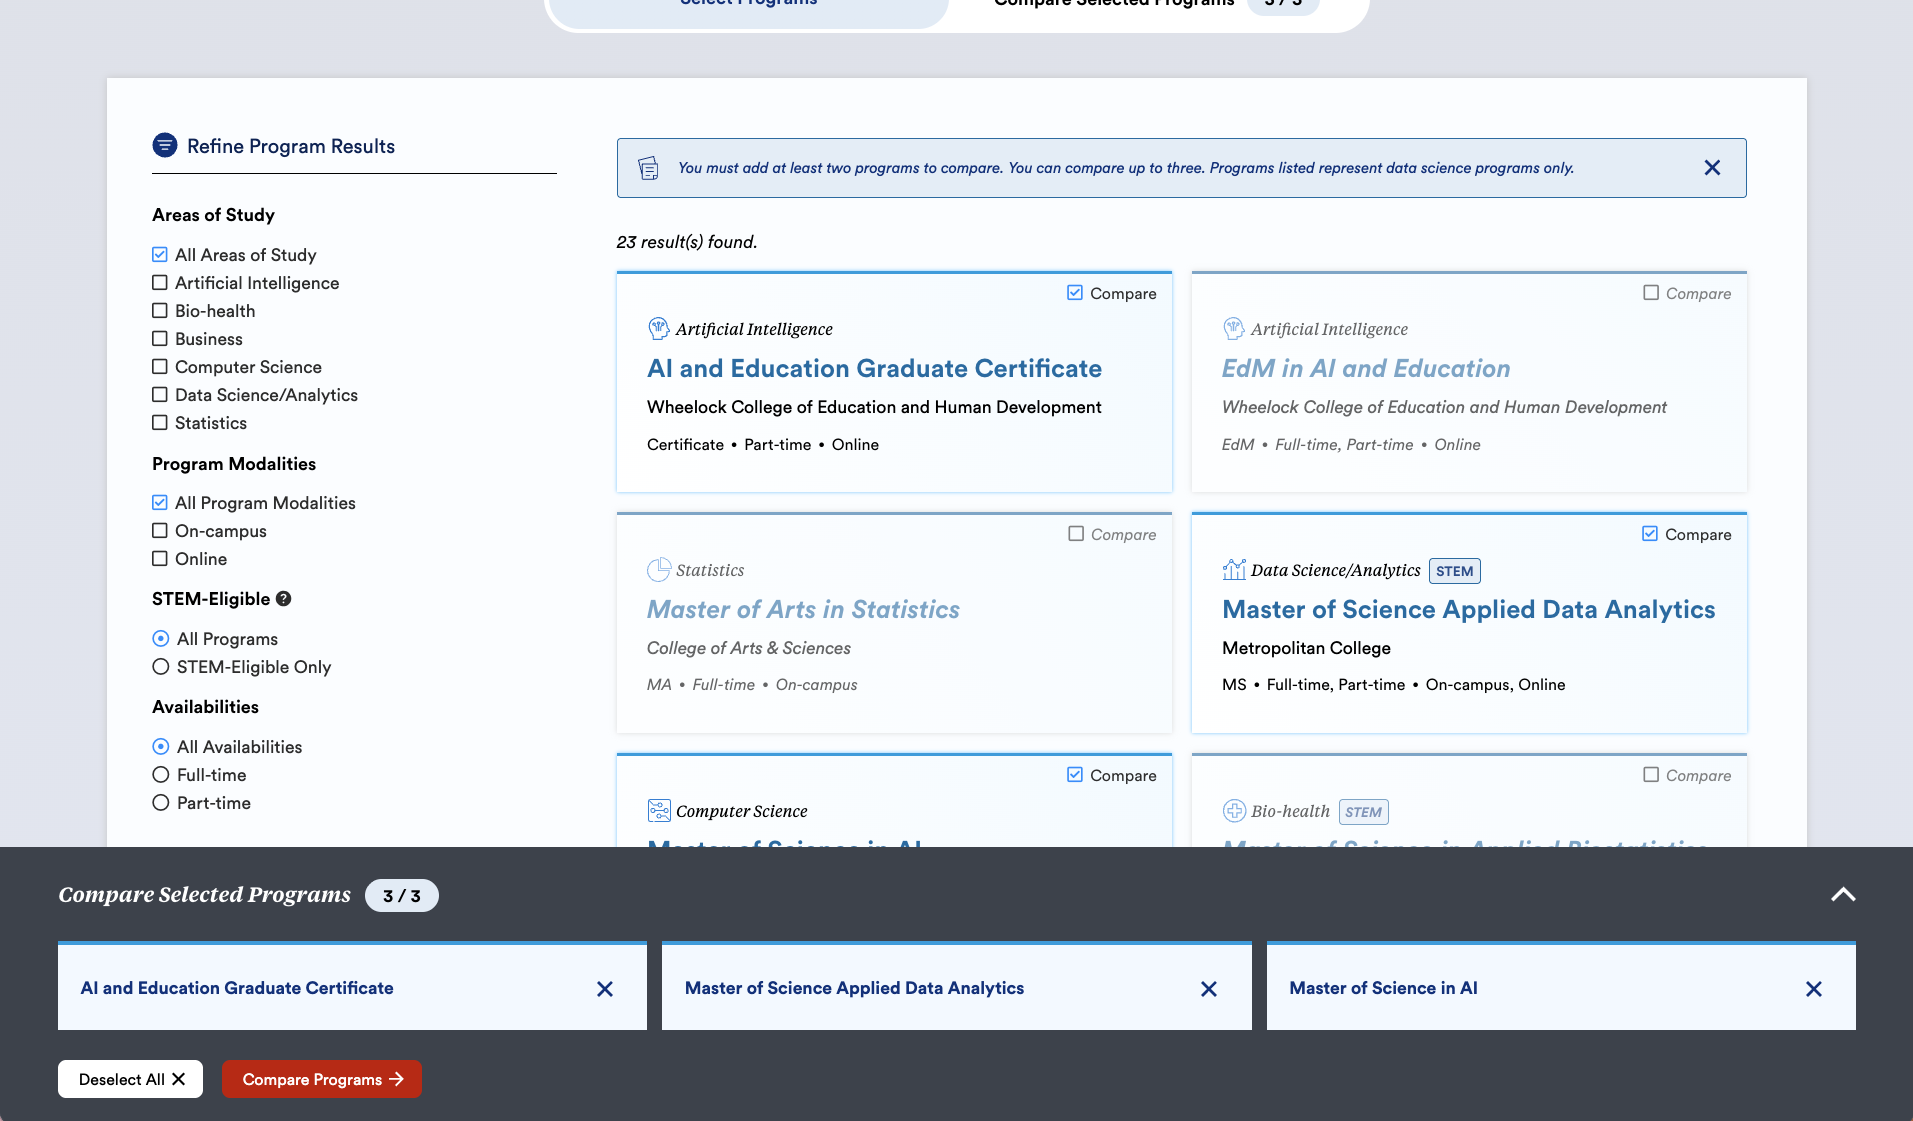Check the Artificial Intelligence area filter
Viewport: 1913px width, 1121px height.
tap(160, 282)
